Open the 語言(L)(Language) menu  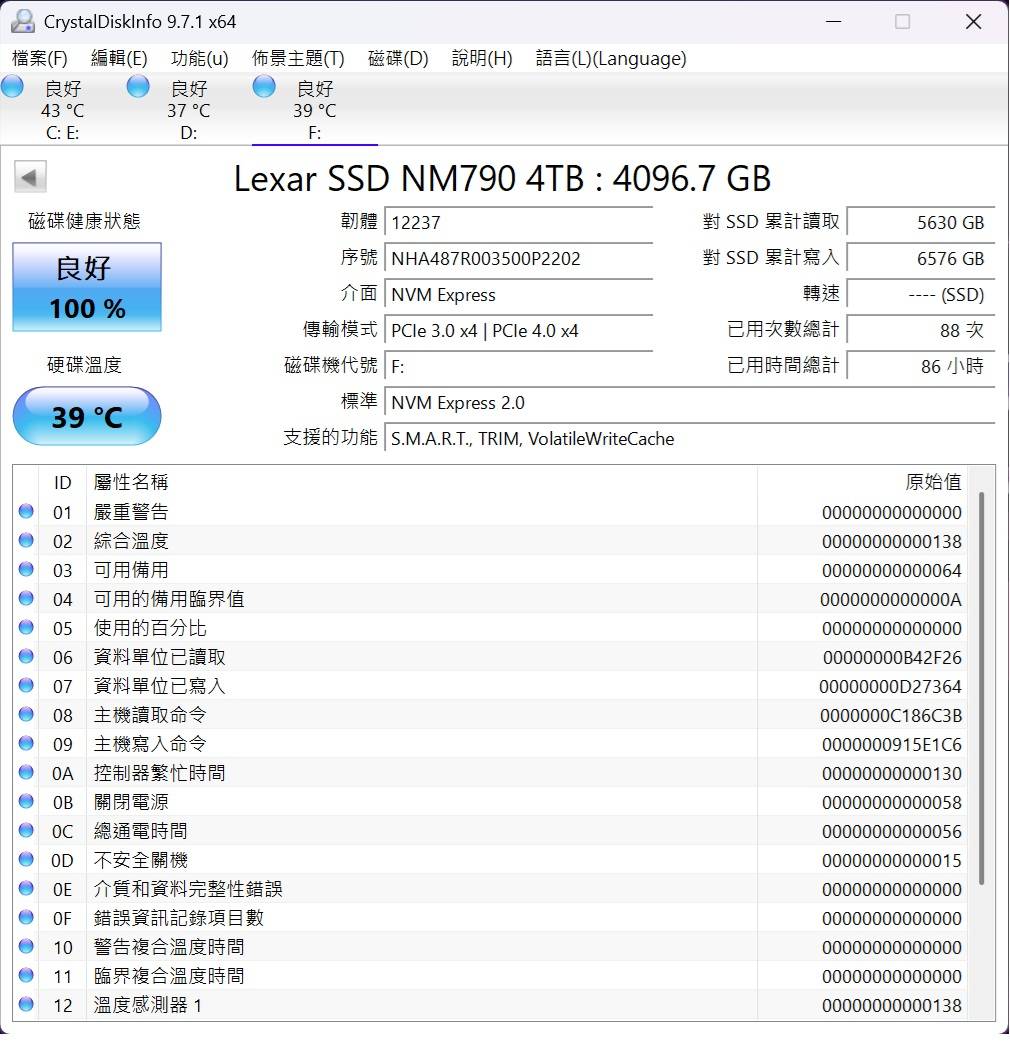tap(610, 59)
